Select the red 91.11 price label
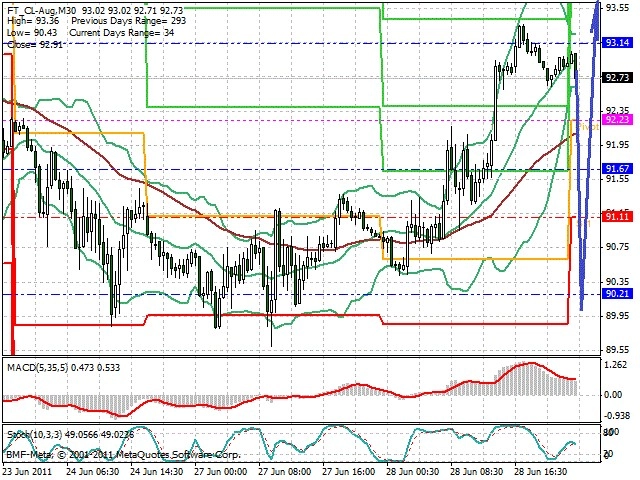 coord(617,216)
